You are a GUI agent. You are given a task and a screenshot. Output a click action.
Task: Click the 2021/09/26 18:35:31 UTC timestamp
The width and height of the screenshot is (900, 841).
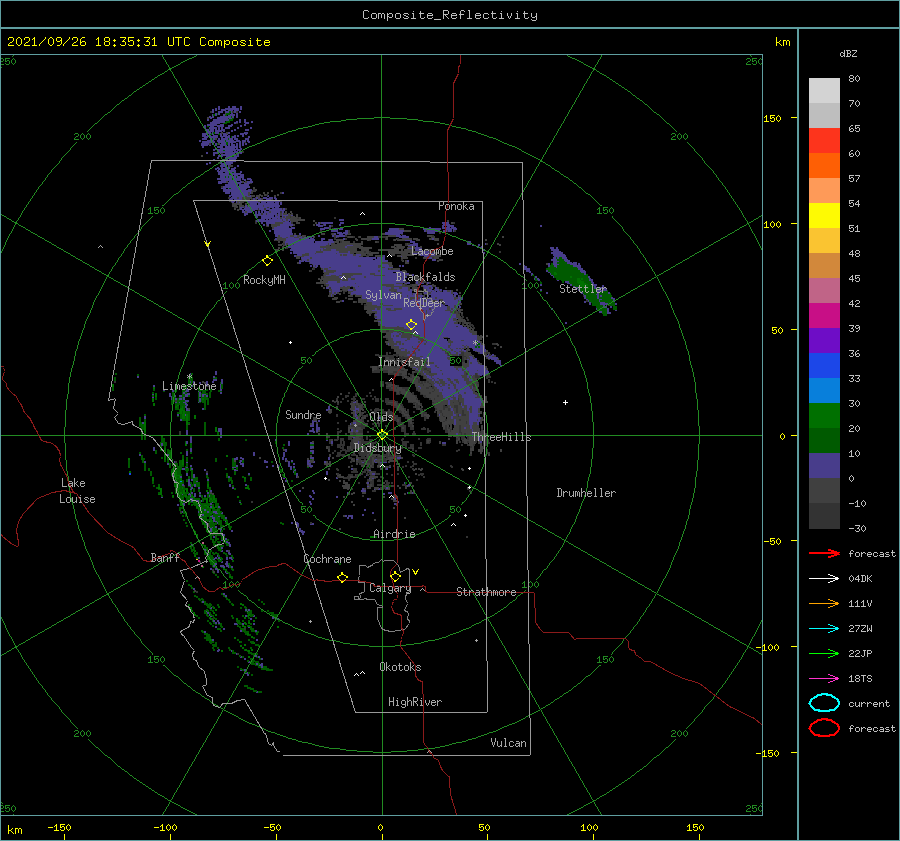138,42
